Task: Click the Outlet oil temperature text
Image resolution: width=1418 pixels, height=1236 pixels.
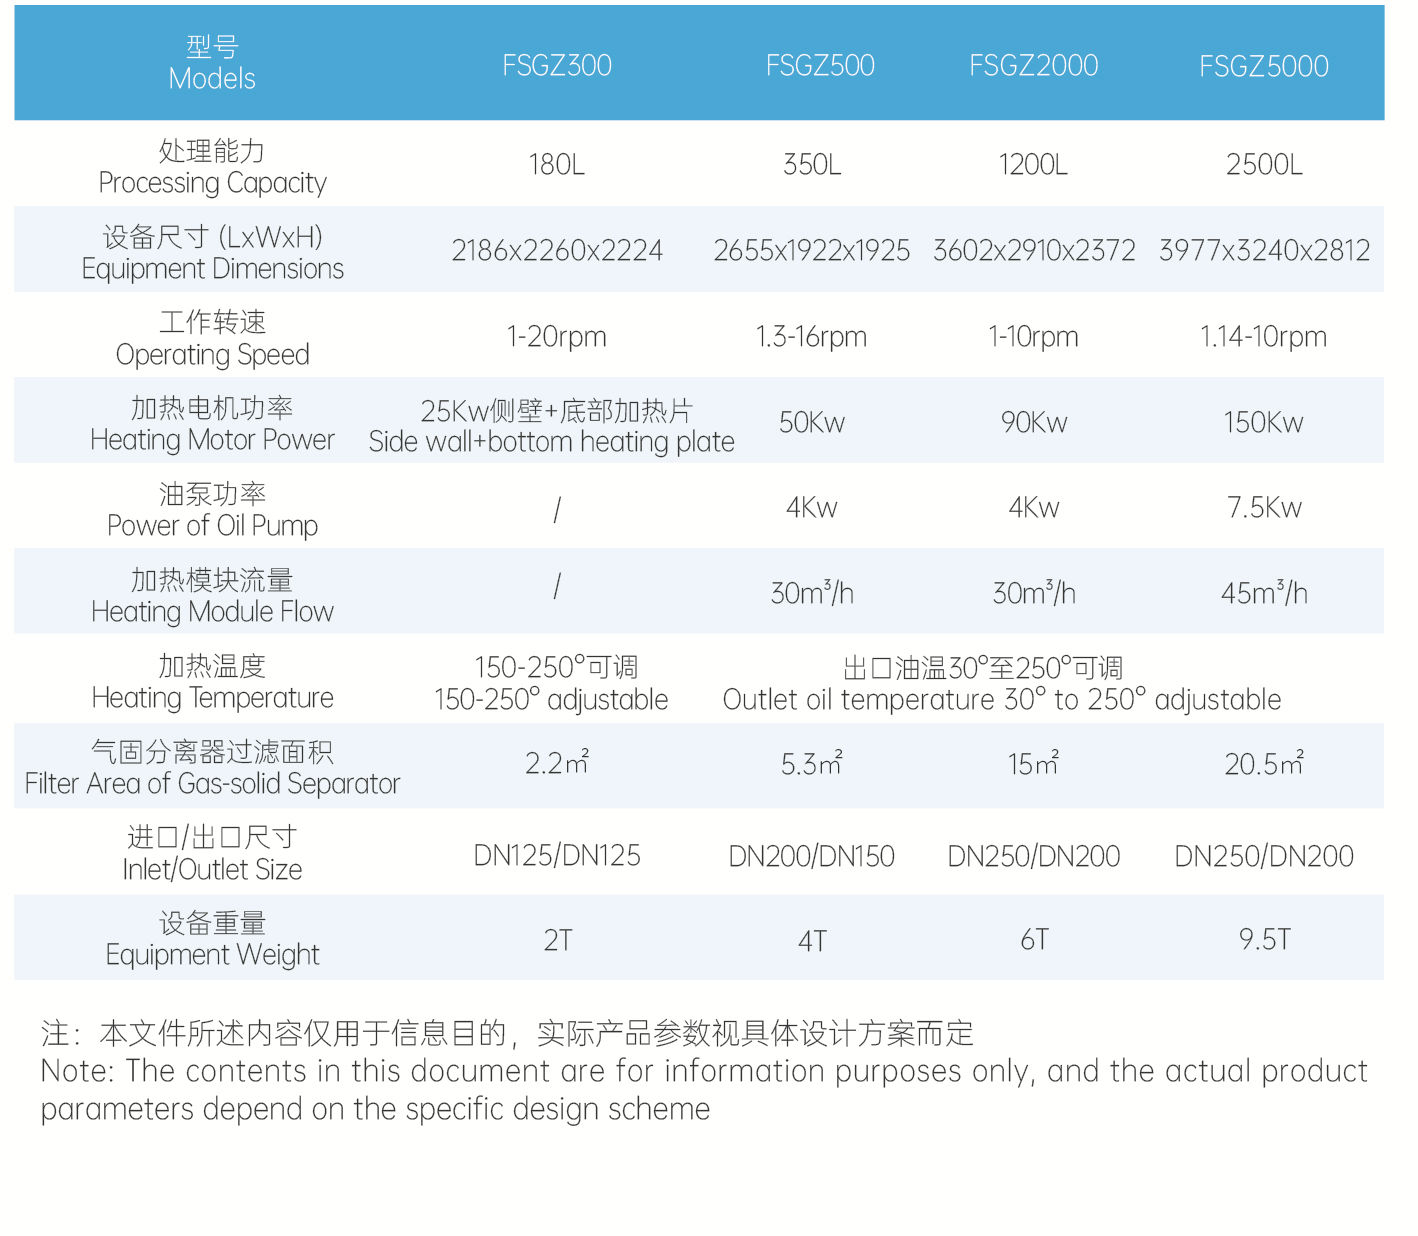Action: [x=1001, y=700]
